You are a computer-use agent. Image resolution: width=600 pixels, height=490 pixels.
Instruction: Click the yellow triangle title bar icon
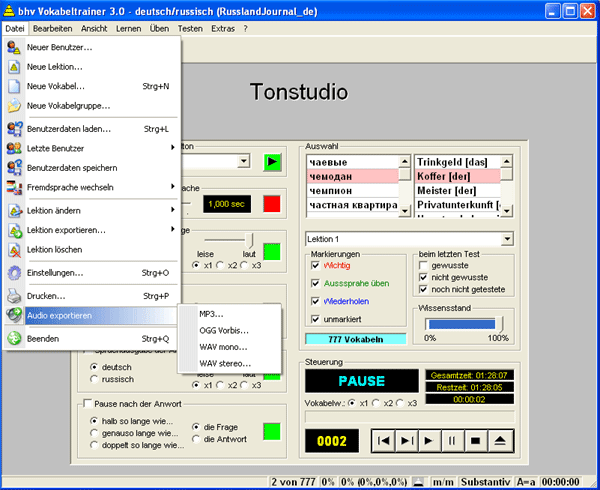[x=8, y=11]
